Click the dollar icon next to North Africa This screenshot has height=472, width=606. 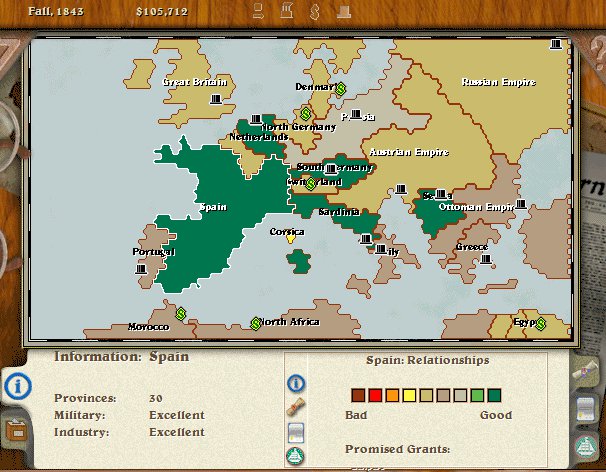[255, 324]
